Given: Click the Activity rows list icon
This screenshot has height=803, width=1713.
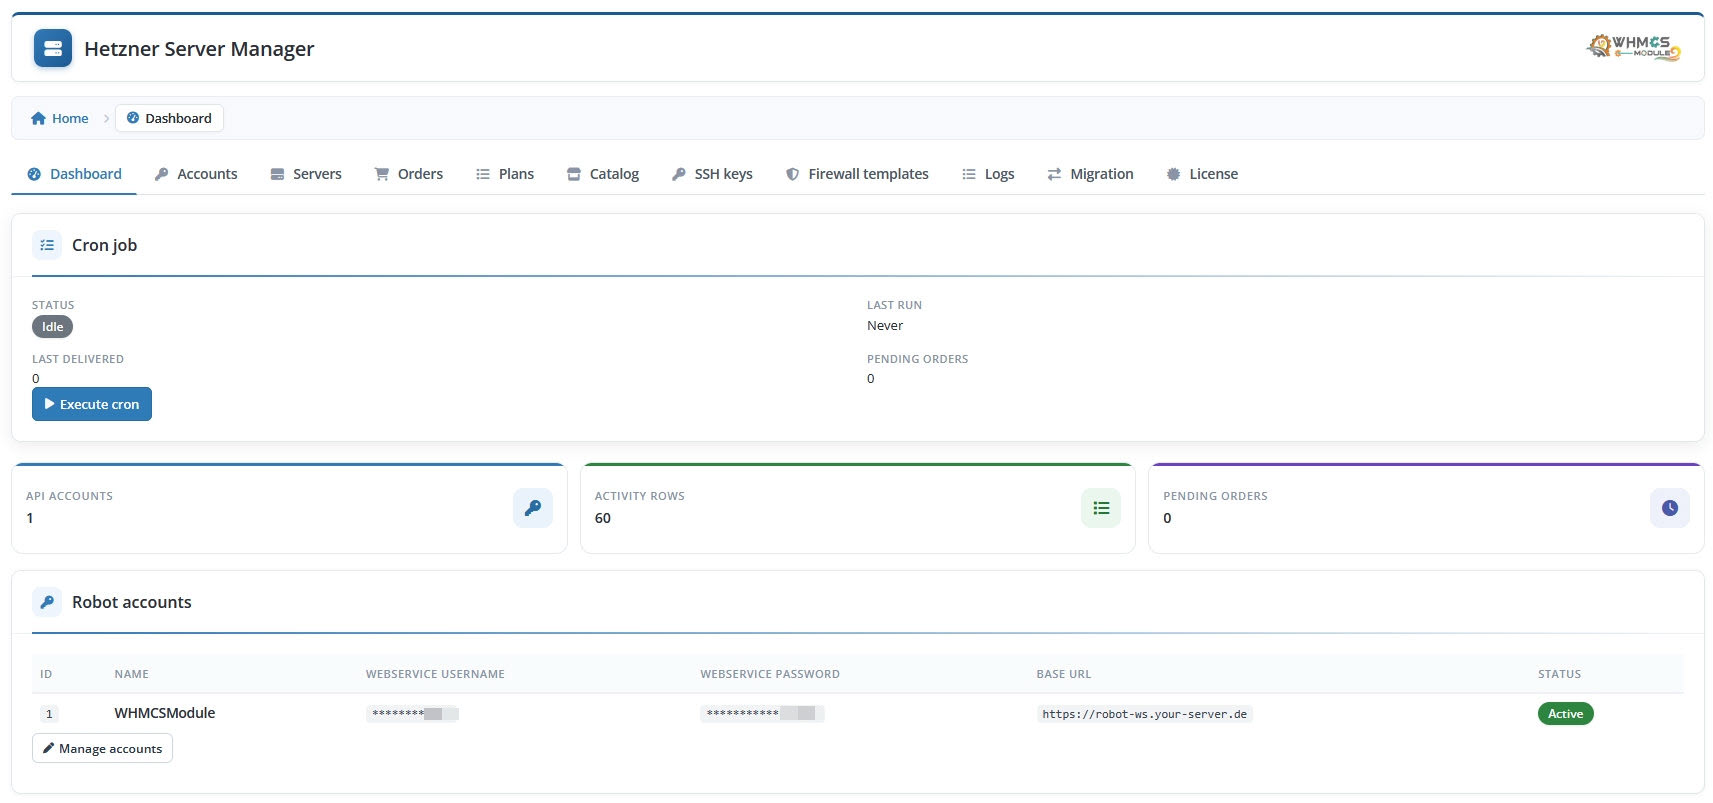Looking at the screenshot, I should coord(1101,508).
